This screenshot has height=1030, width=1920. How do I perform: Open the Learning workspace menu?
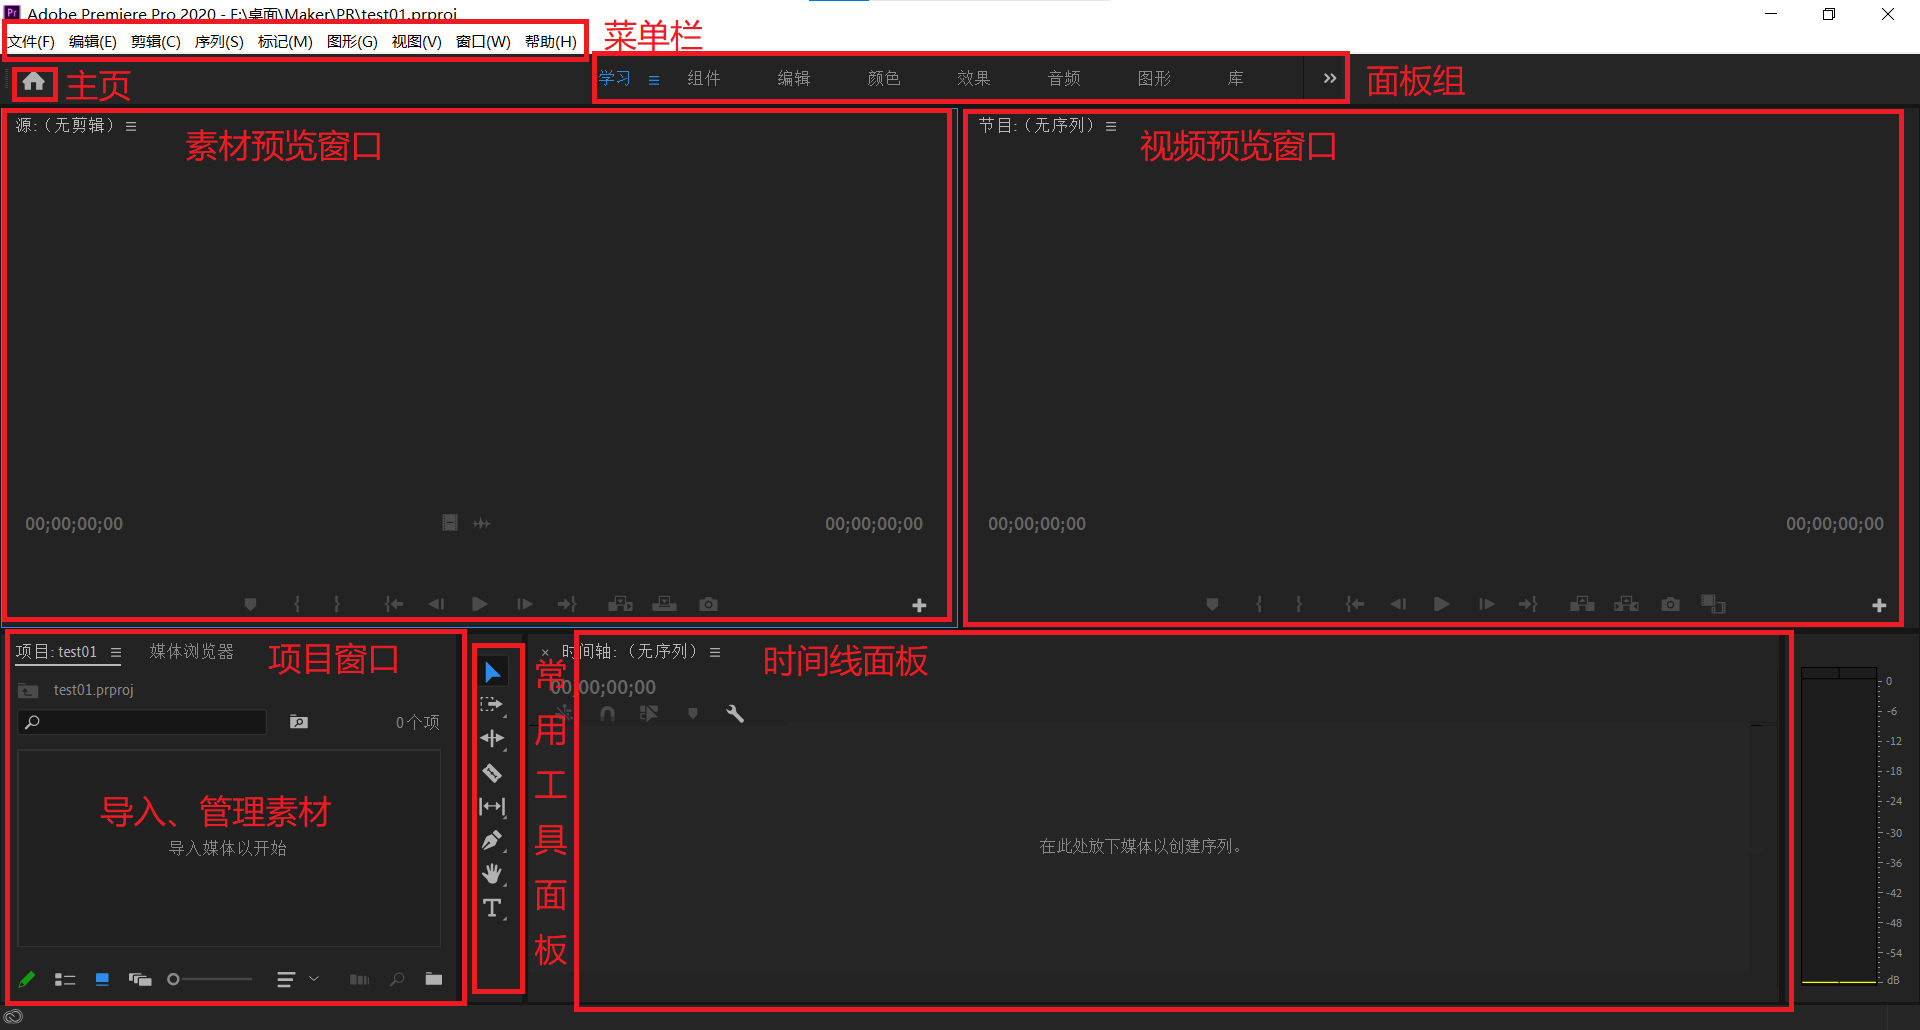[x=653, y=80]
